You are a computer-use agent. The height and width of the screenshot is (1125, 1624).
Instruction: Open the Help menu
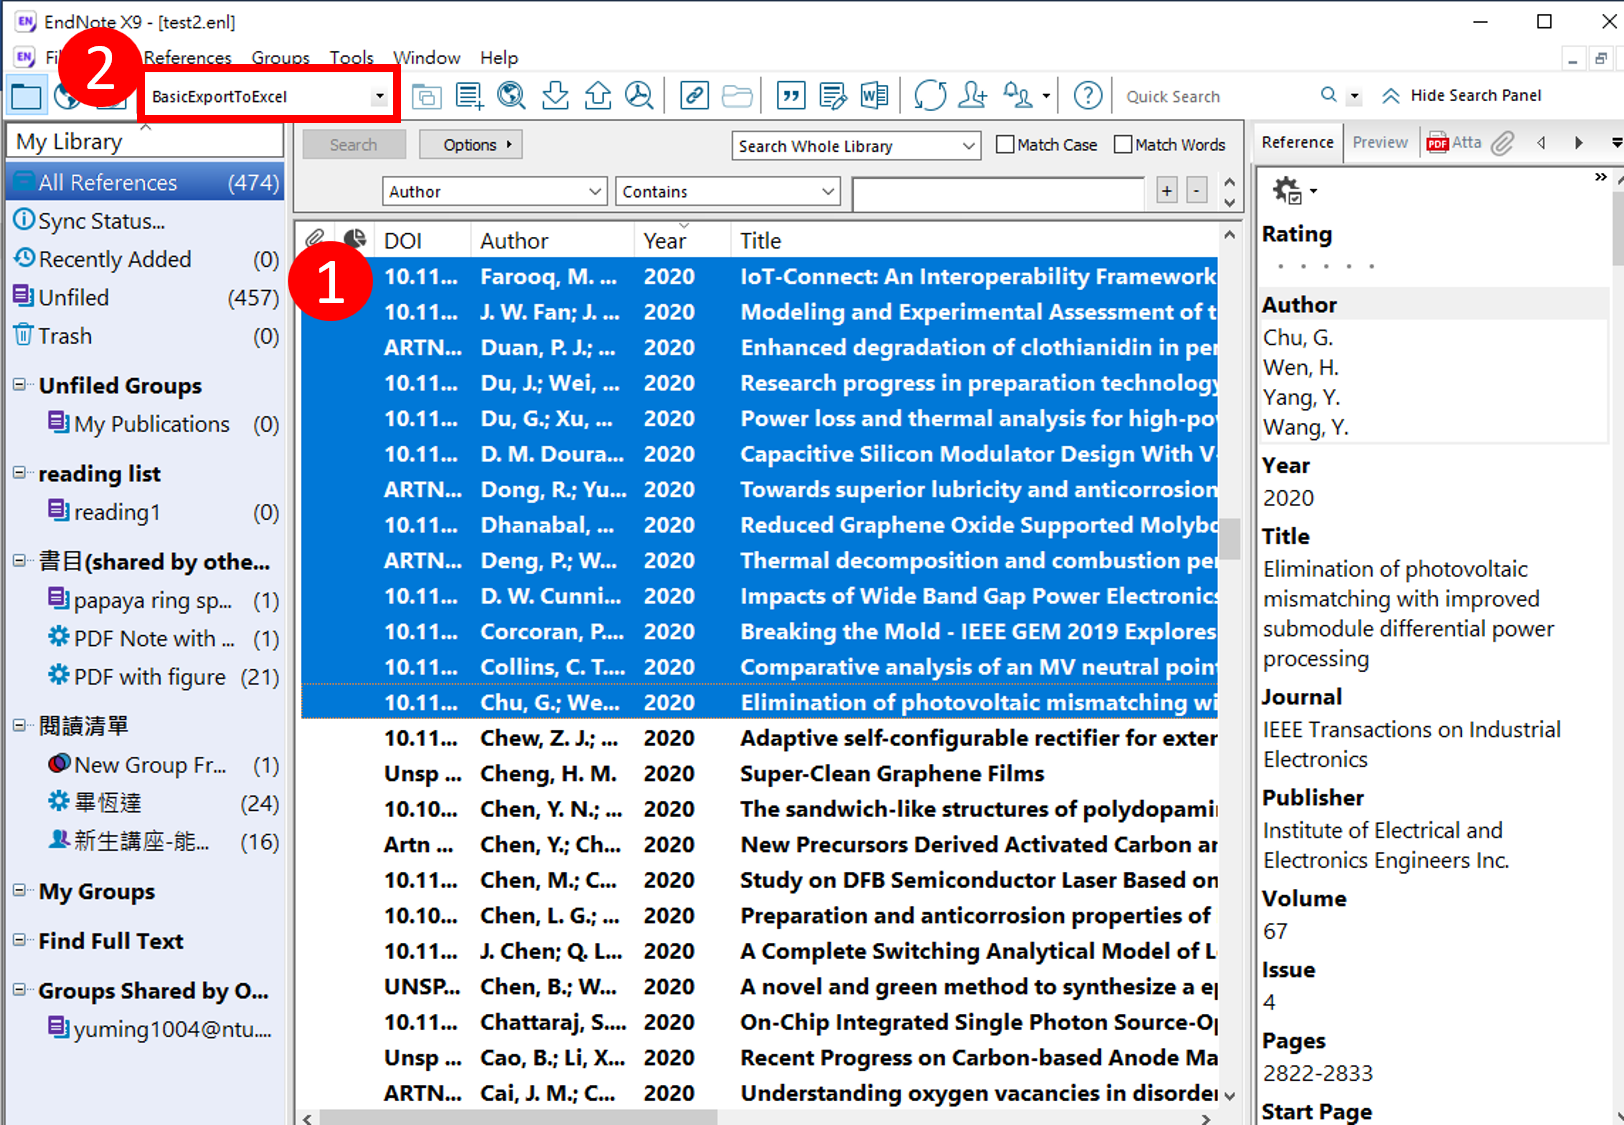[499, 57]
